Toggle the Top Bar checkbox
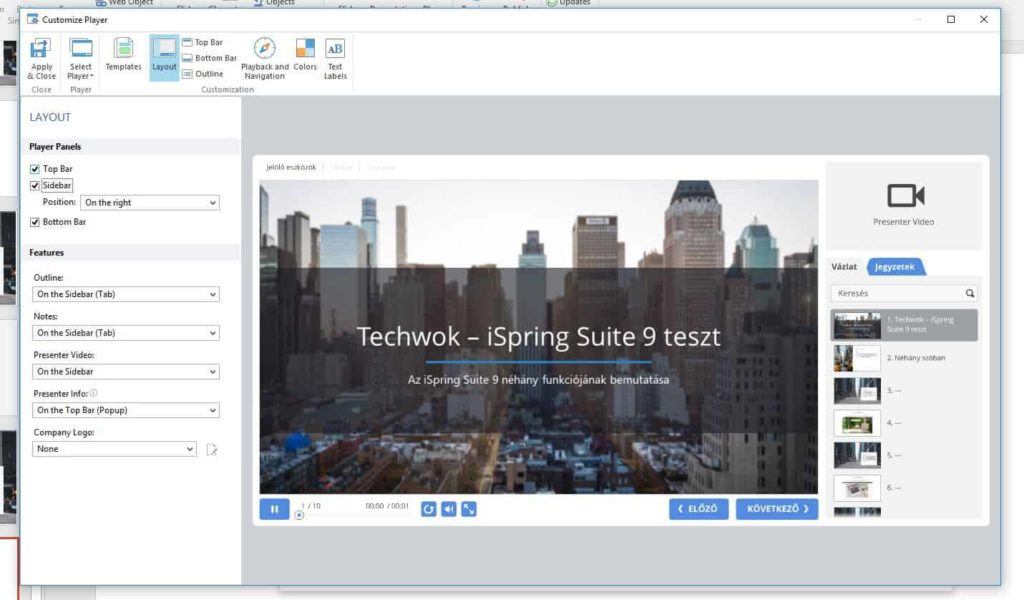This screenshot has width=1024, height=600. point(35,168)
